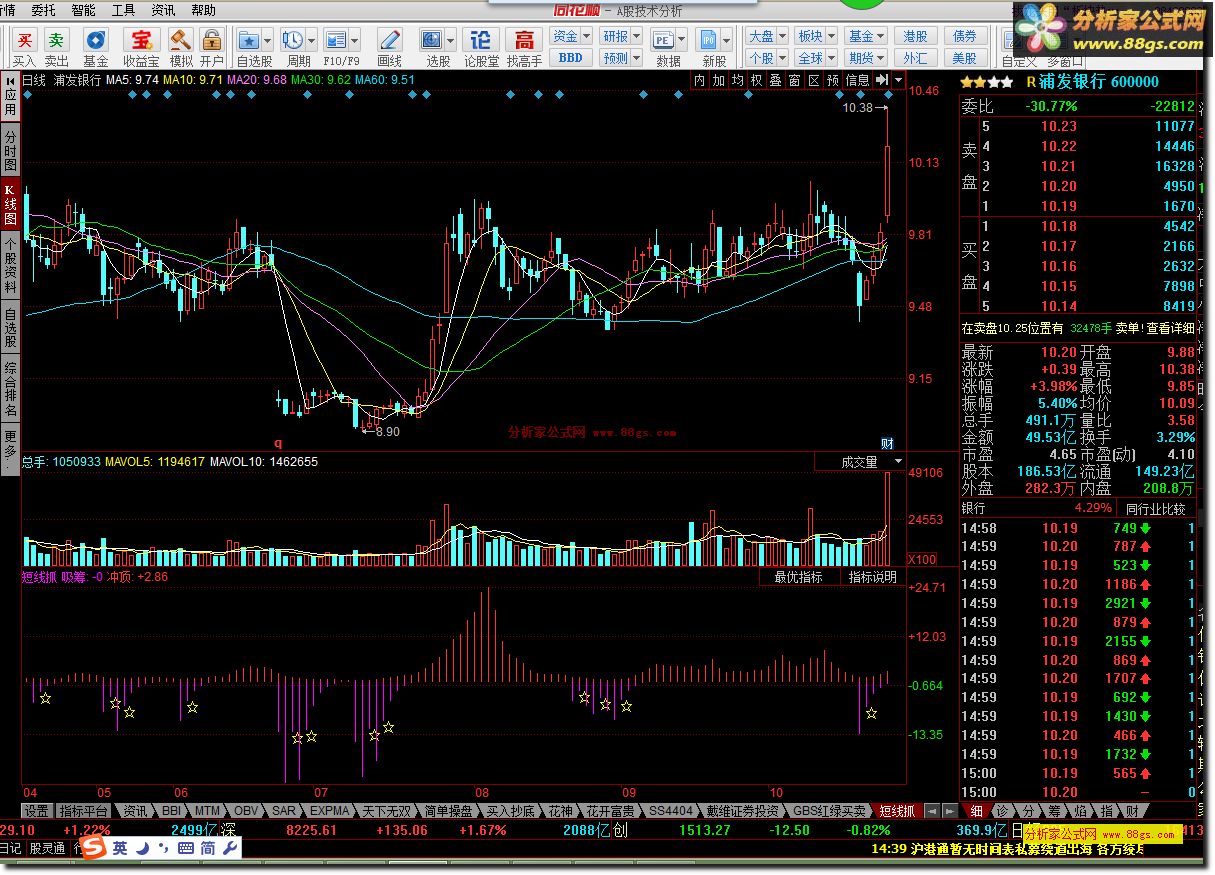Click the 找高手 icon
1215x875 pixels.
[x=524, y=41]
